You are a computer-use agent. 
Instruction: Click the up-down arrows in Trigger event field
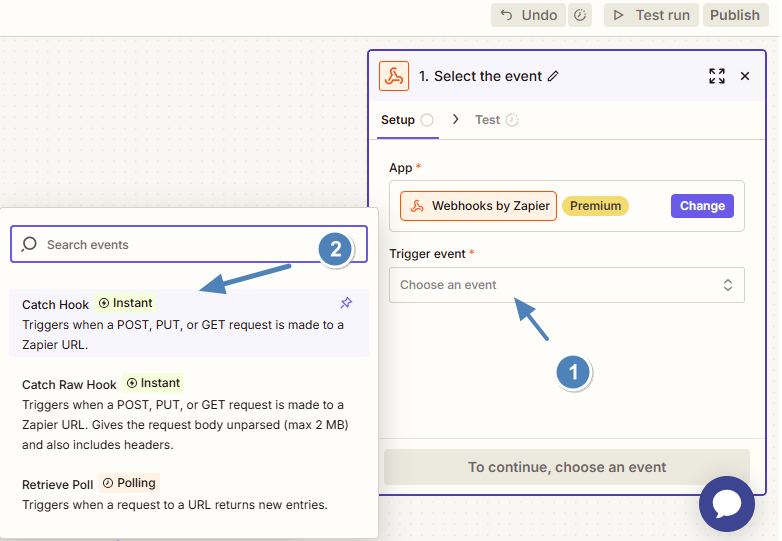pos(728,285)
